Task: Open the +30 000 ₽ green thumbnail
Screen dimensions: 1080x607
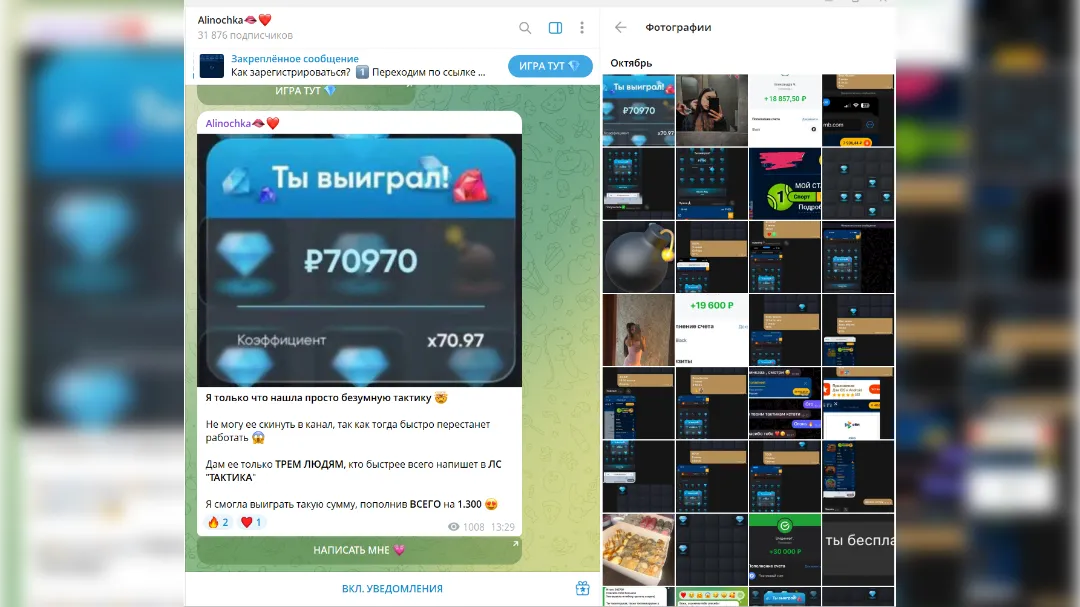Action: click(784, 549)
